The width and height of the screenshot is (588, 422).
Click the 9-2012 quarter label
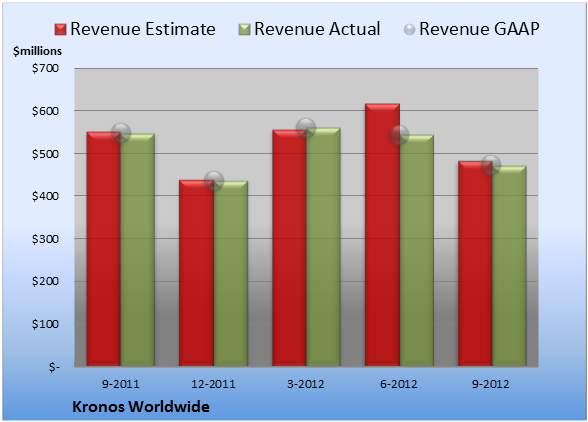[x=491, y=384]
